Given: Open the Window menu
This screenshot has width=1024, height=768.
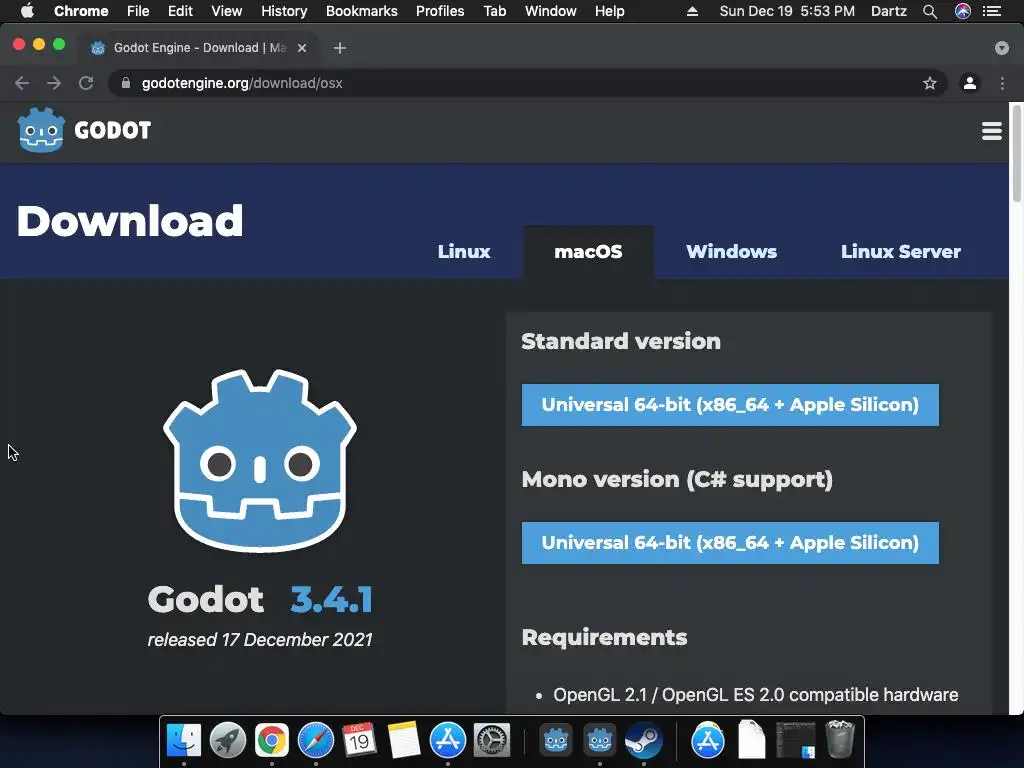Looking at the screenshot, I should [551, 11].
